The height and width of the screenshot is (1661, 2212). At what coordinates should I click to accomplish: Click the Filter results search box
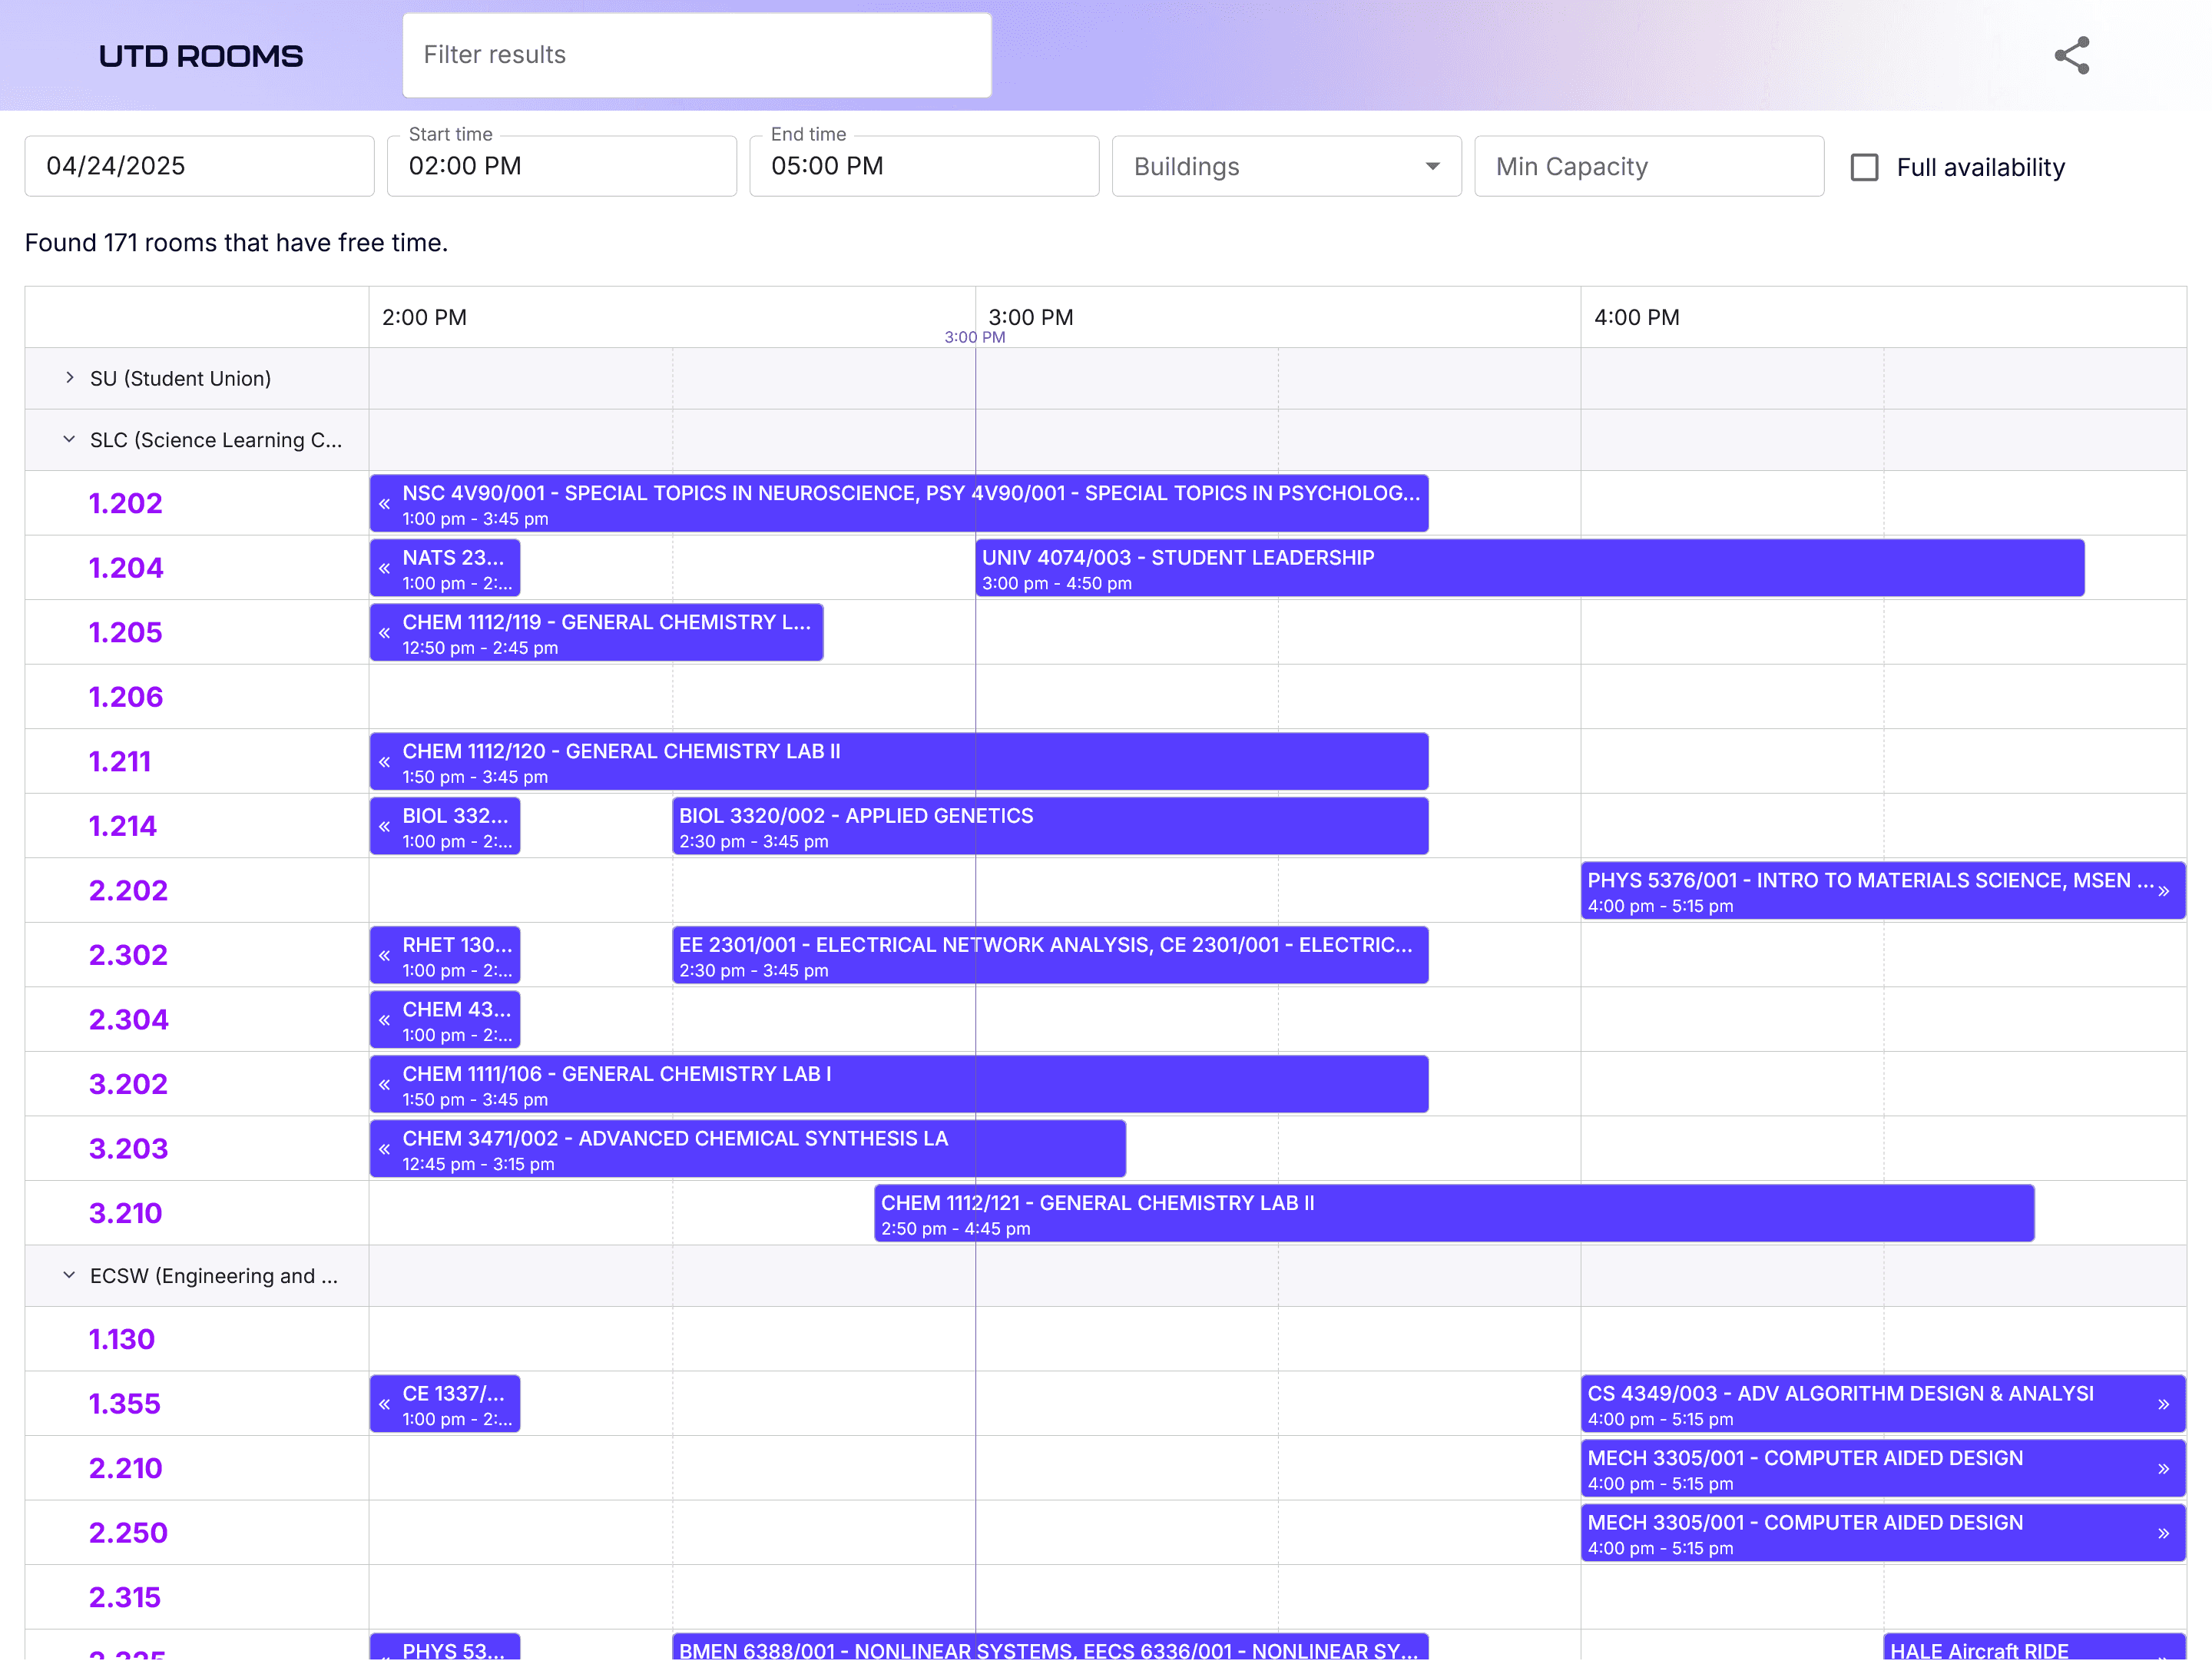click(696, 55)
